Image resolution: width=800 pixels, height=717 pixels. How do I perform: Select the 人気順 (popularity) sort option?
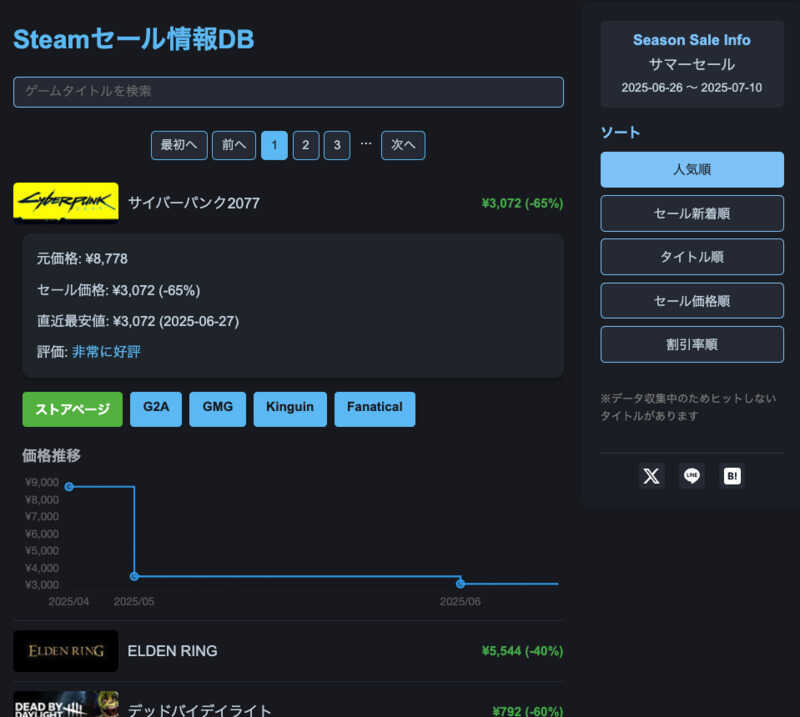691,169
